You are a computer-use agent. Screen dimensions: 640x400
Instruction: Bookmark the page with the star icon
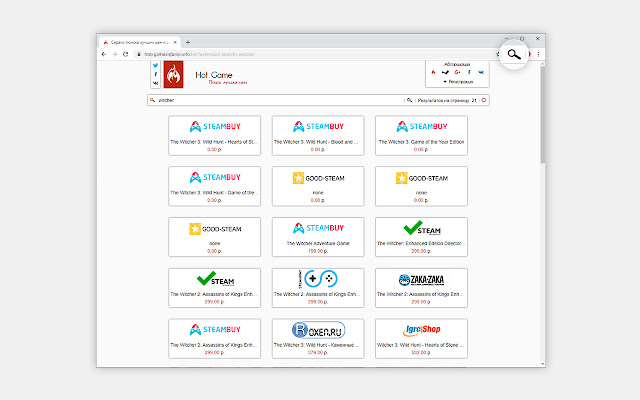coord(498,54)
